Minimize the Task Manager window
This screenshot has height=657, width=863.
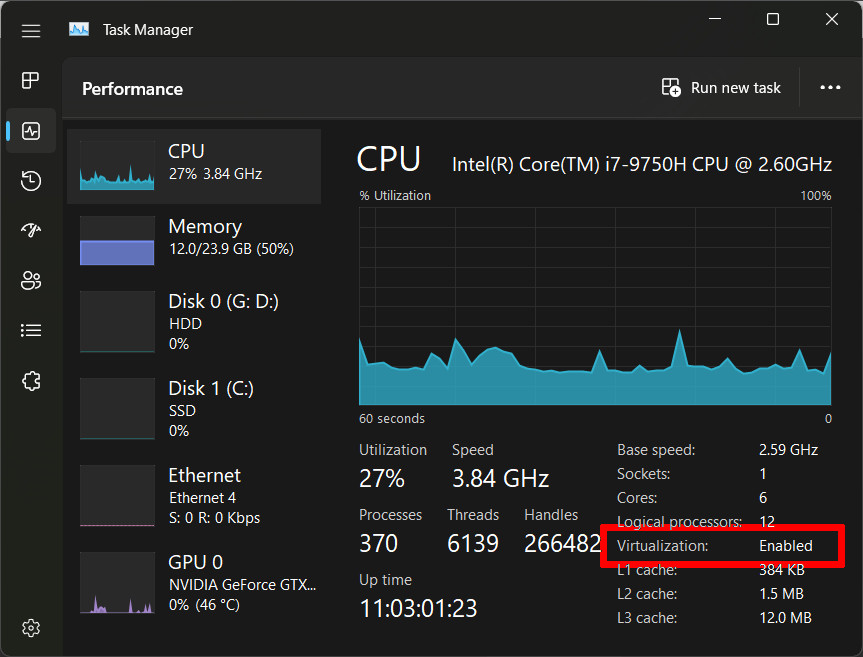pyautogui.click(x=715, y=19)
